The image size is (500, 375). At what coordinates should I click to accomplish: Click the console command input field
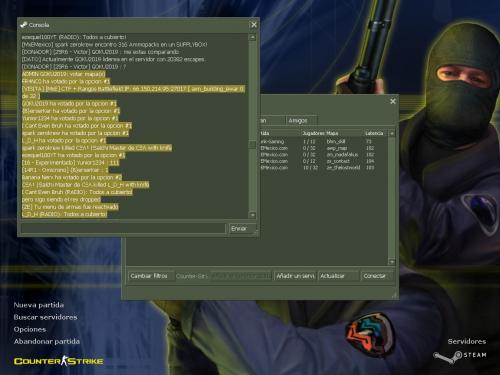coord(123,229)
